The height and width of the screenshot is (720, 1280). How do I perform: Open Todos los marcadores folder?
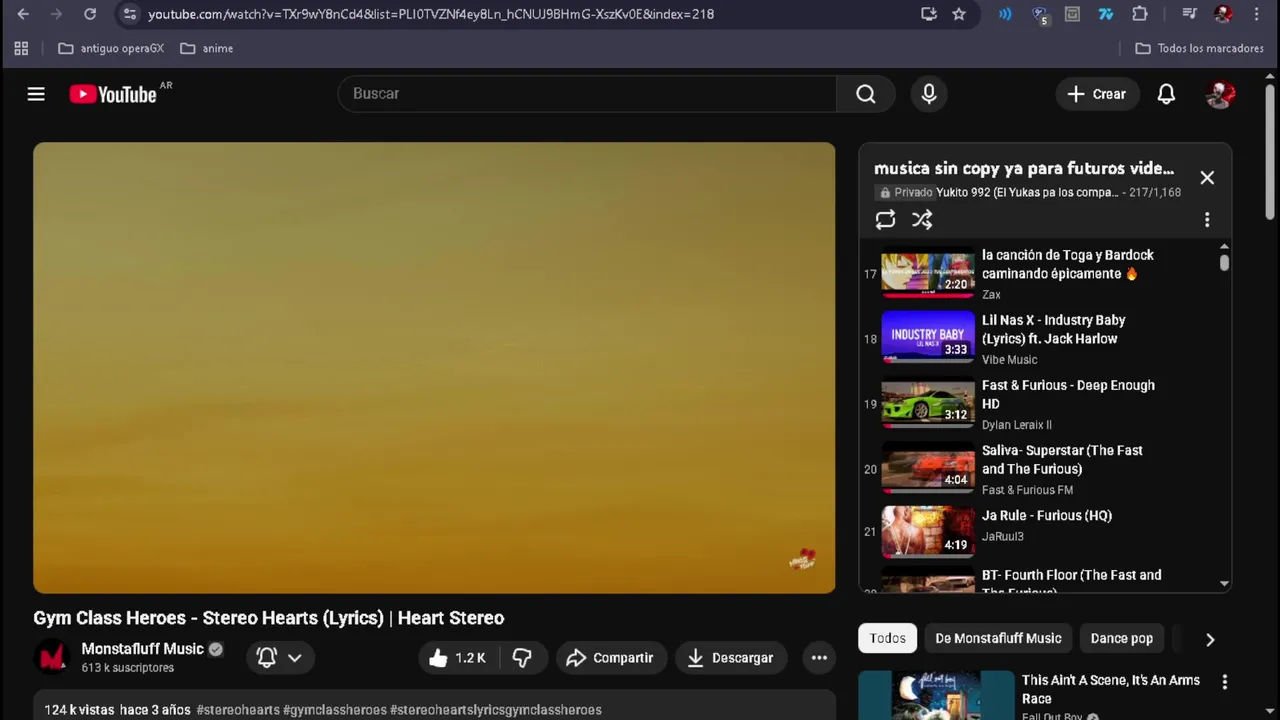pyautogui.click(x=1199, y=48)
